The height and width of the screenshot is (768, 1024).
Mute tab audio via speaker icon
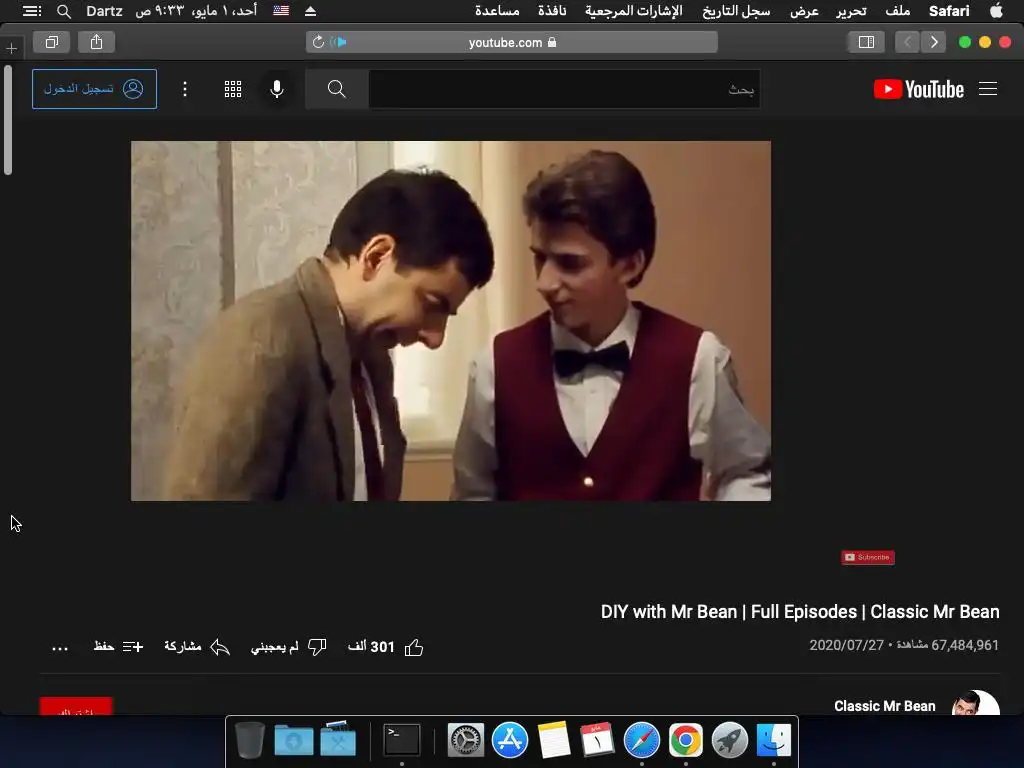pyautogui.click(x=338, y=42)
